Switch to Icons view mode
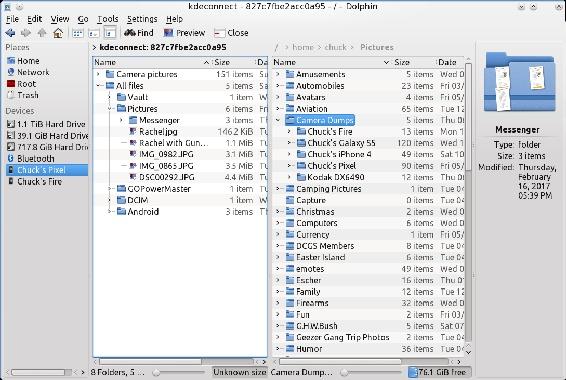Screen dimensions: 566x380 coord(78,33)
